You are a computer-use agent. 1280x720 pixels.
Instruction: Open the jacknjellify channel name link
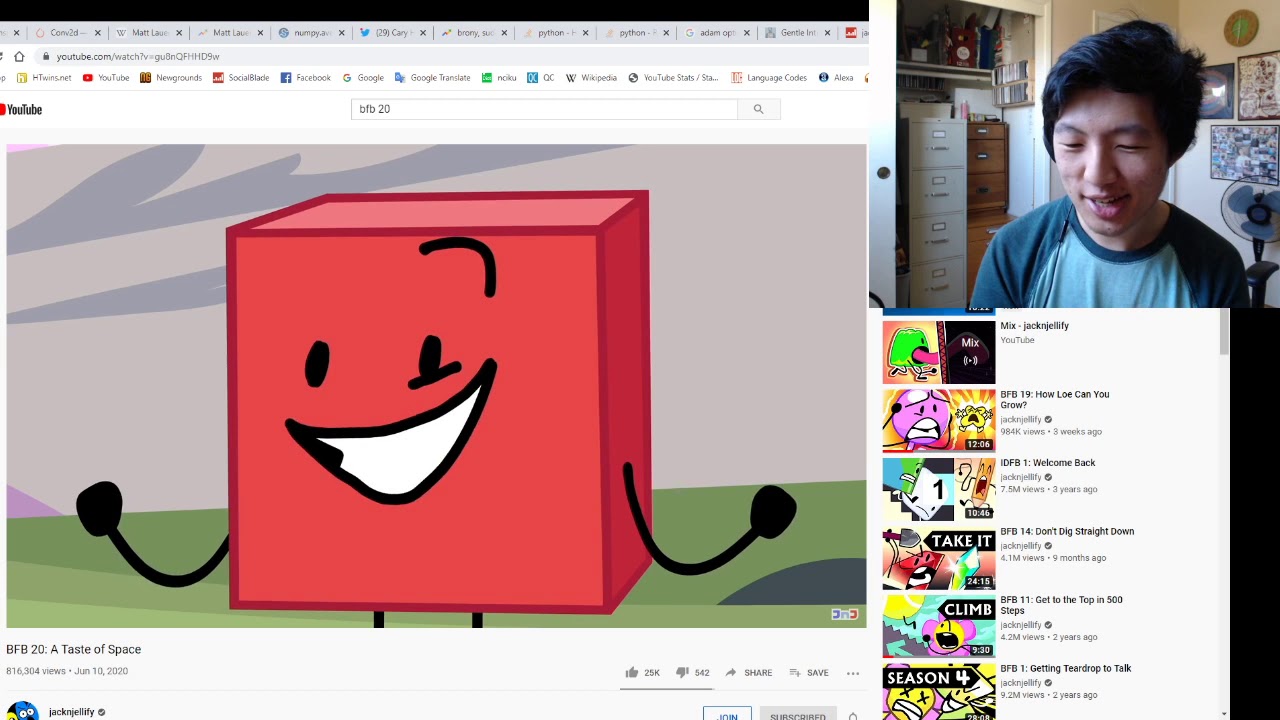coord(71,712)
